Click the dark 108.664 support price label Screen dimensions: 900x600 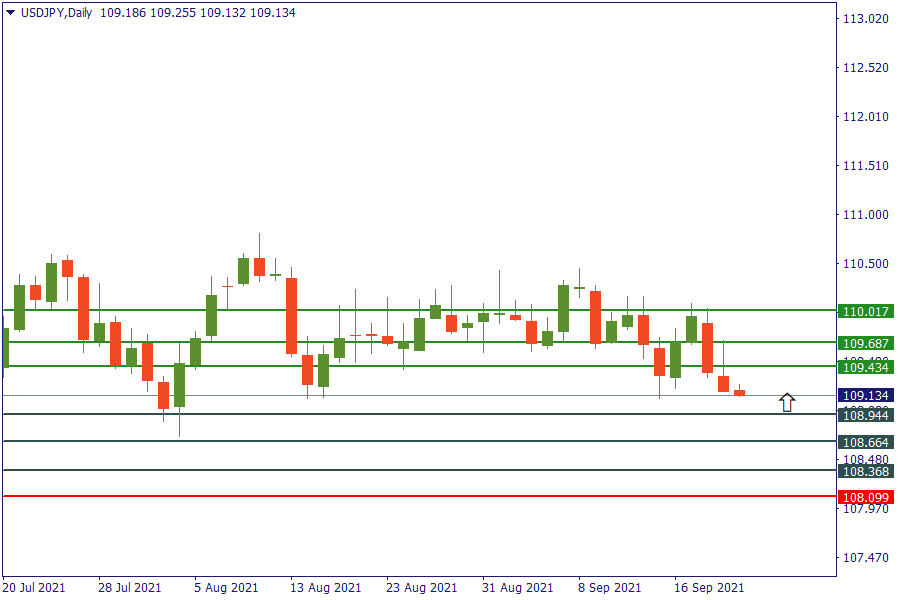866,442
